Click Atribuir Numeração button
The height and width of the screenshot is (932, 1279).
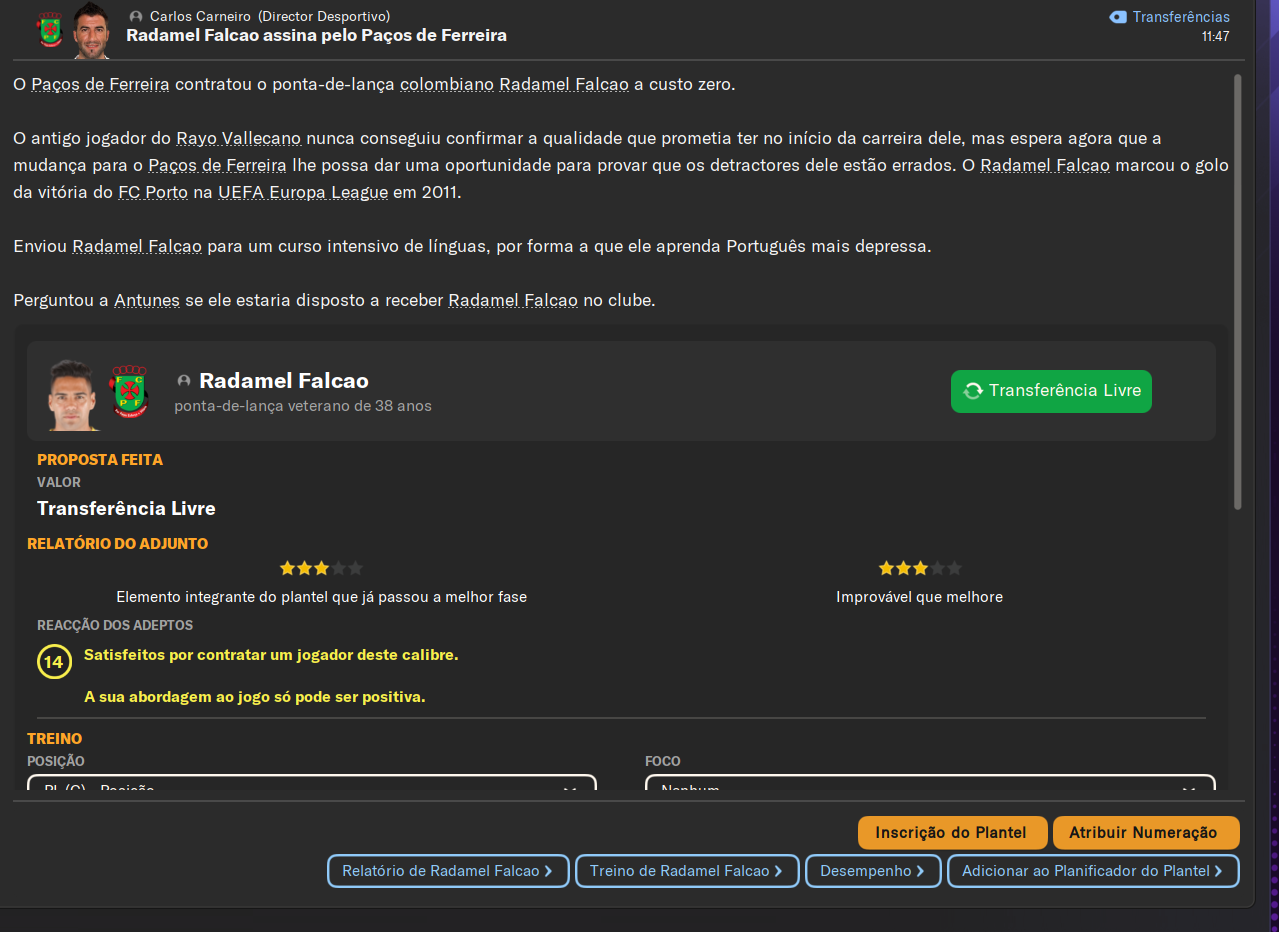1144,832
